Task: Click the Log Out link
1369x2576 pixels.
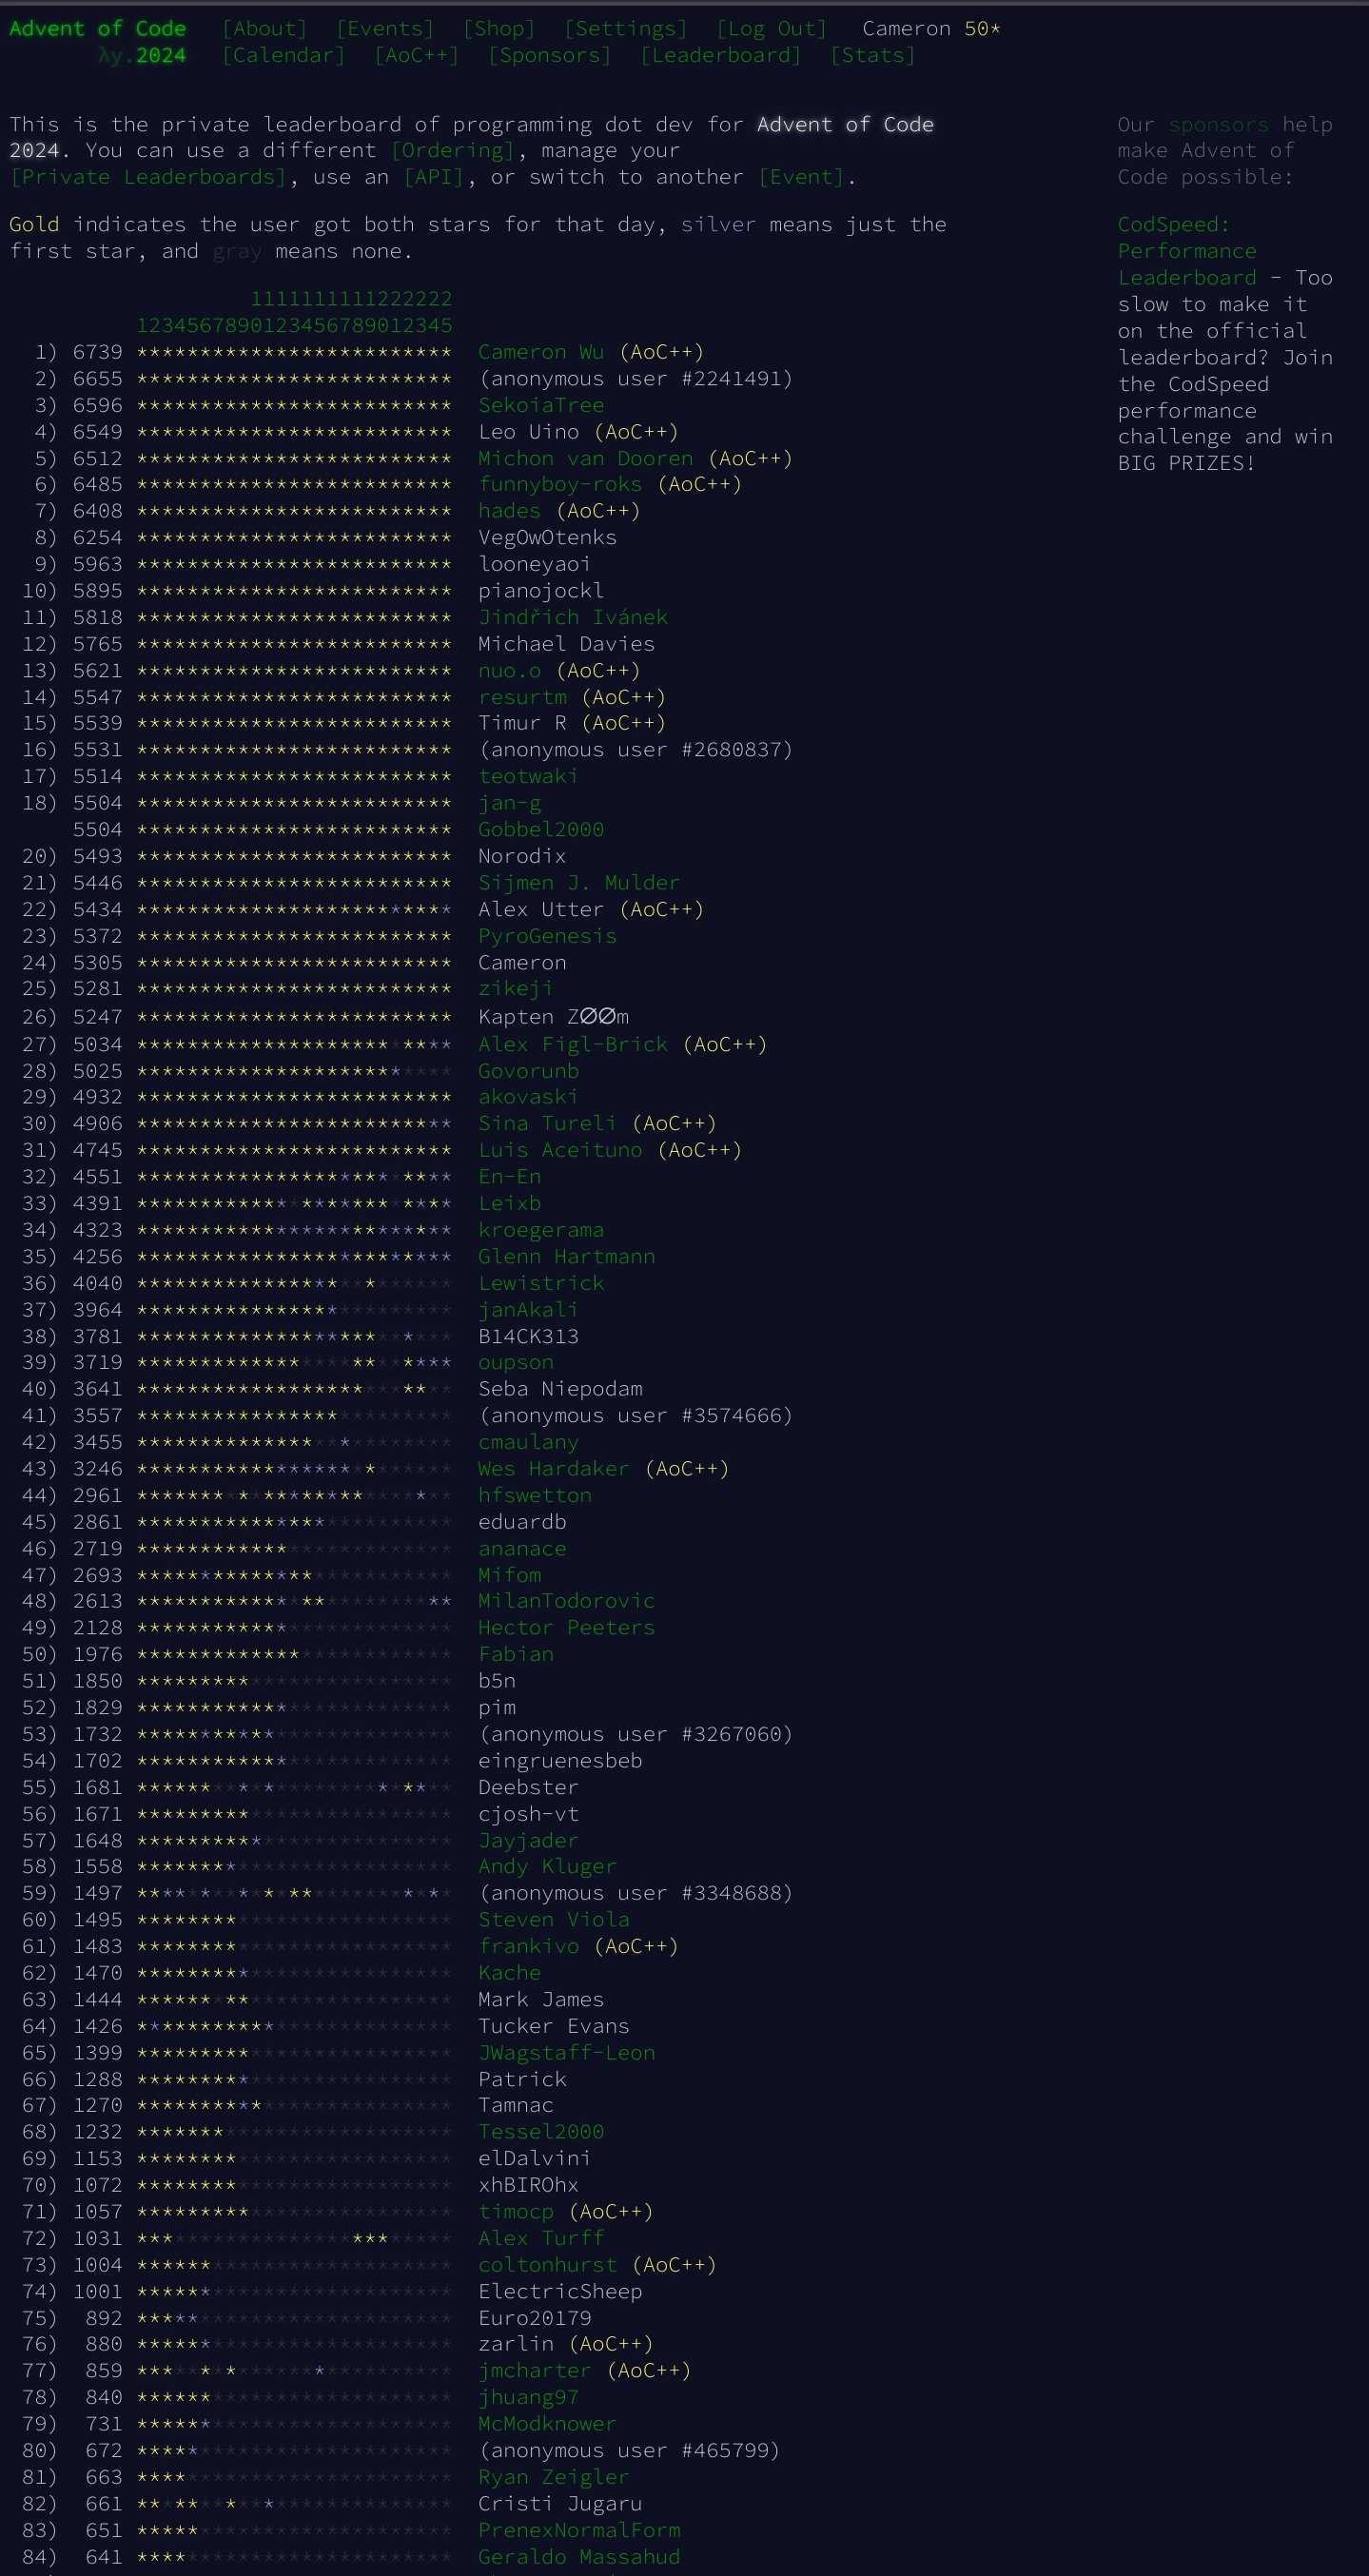Action: [x=771, y=28]
